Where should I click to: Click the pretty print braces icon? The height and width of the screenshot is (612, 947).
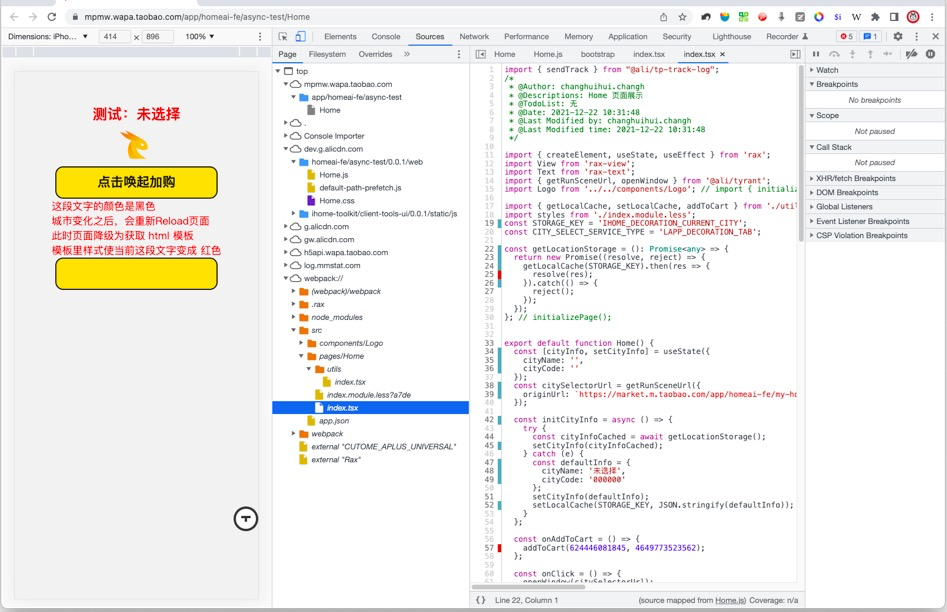481,600
